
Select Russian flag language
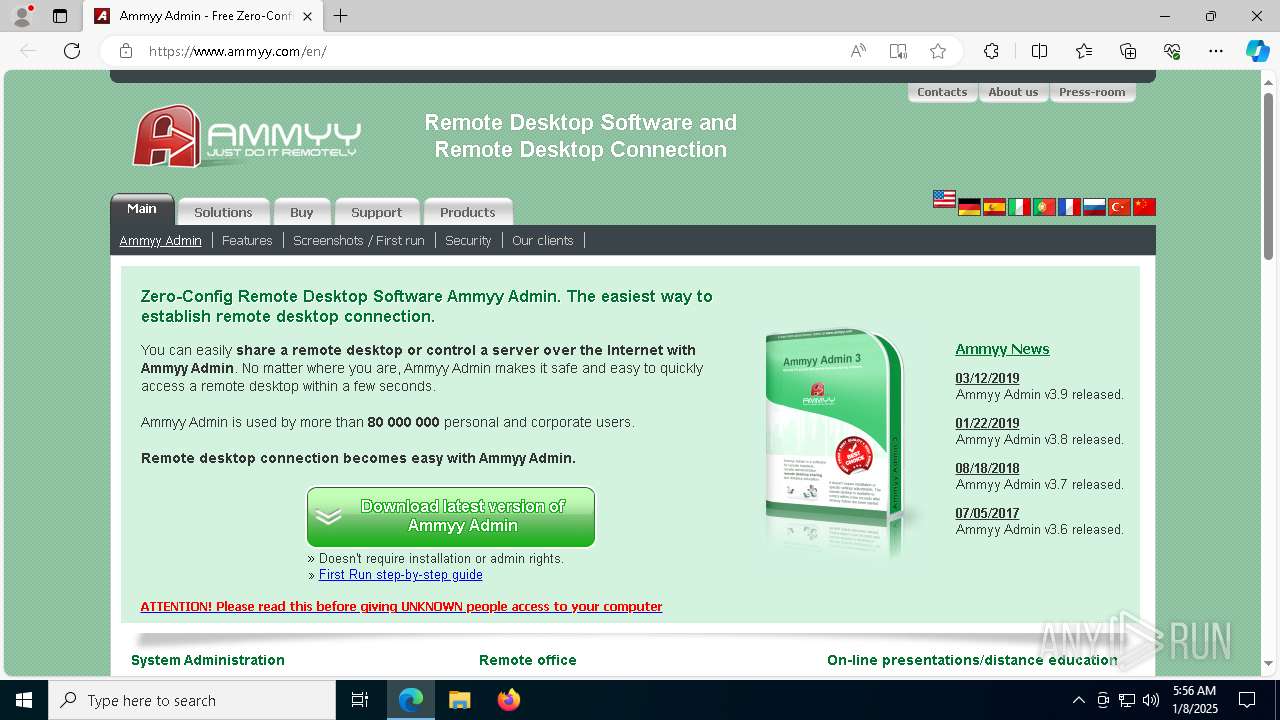1094,207
